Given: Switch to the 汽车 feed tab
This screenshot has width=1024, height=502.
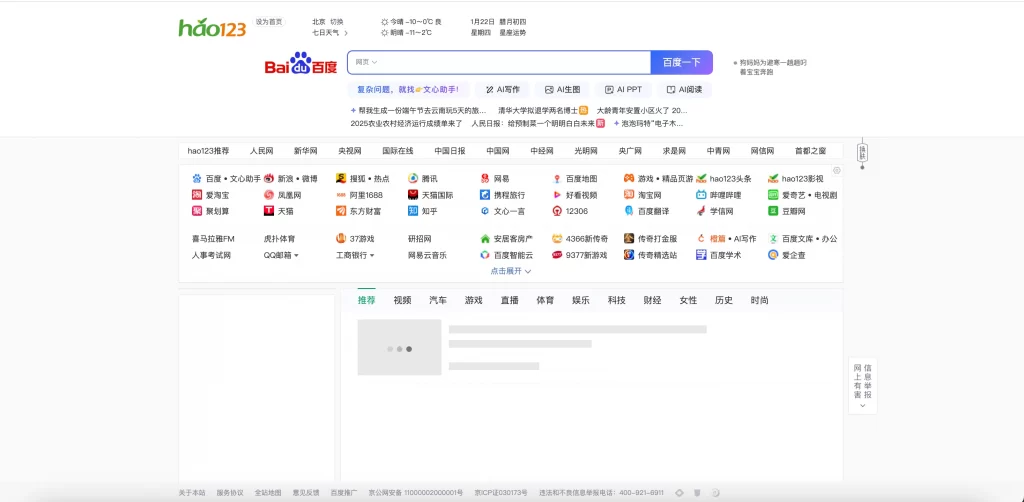Looking at the screenshot, I should (x=438, y=300).
